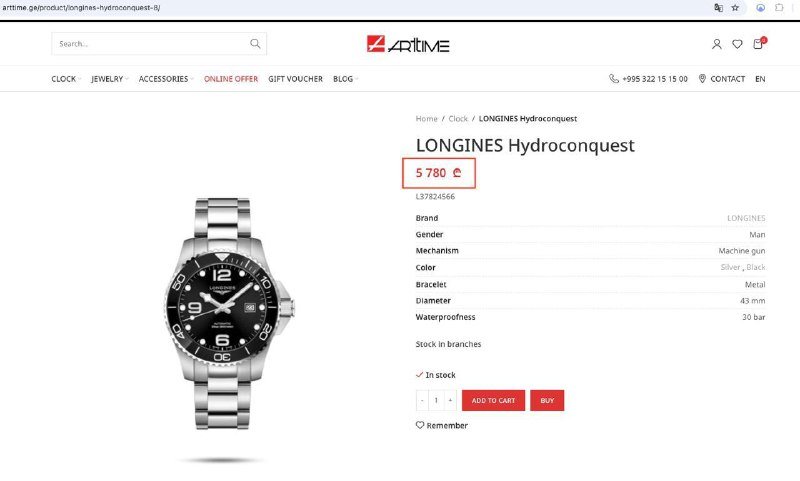Expand the Jewelry menu dropdown
This screenshot has height=481, width=800.
(110, 79)
